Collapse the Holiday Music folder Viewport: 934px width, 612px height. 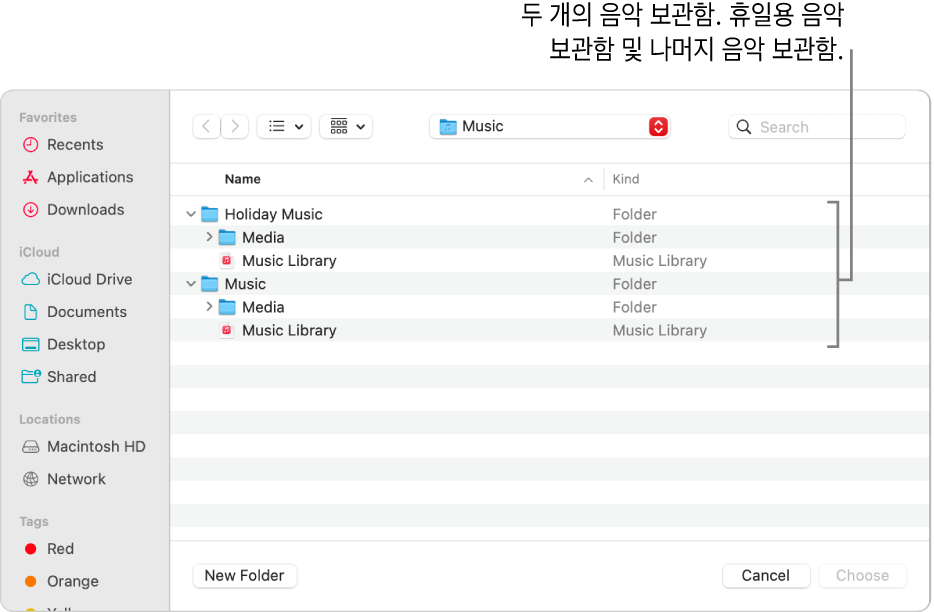tap(191, 214)
